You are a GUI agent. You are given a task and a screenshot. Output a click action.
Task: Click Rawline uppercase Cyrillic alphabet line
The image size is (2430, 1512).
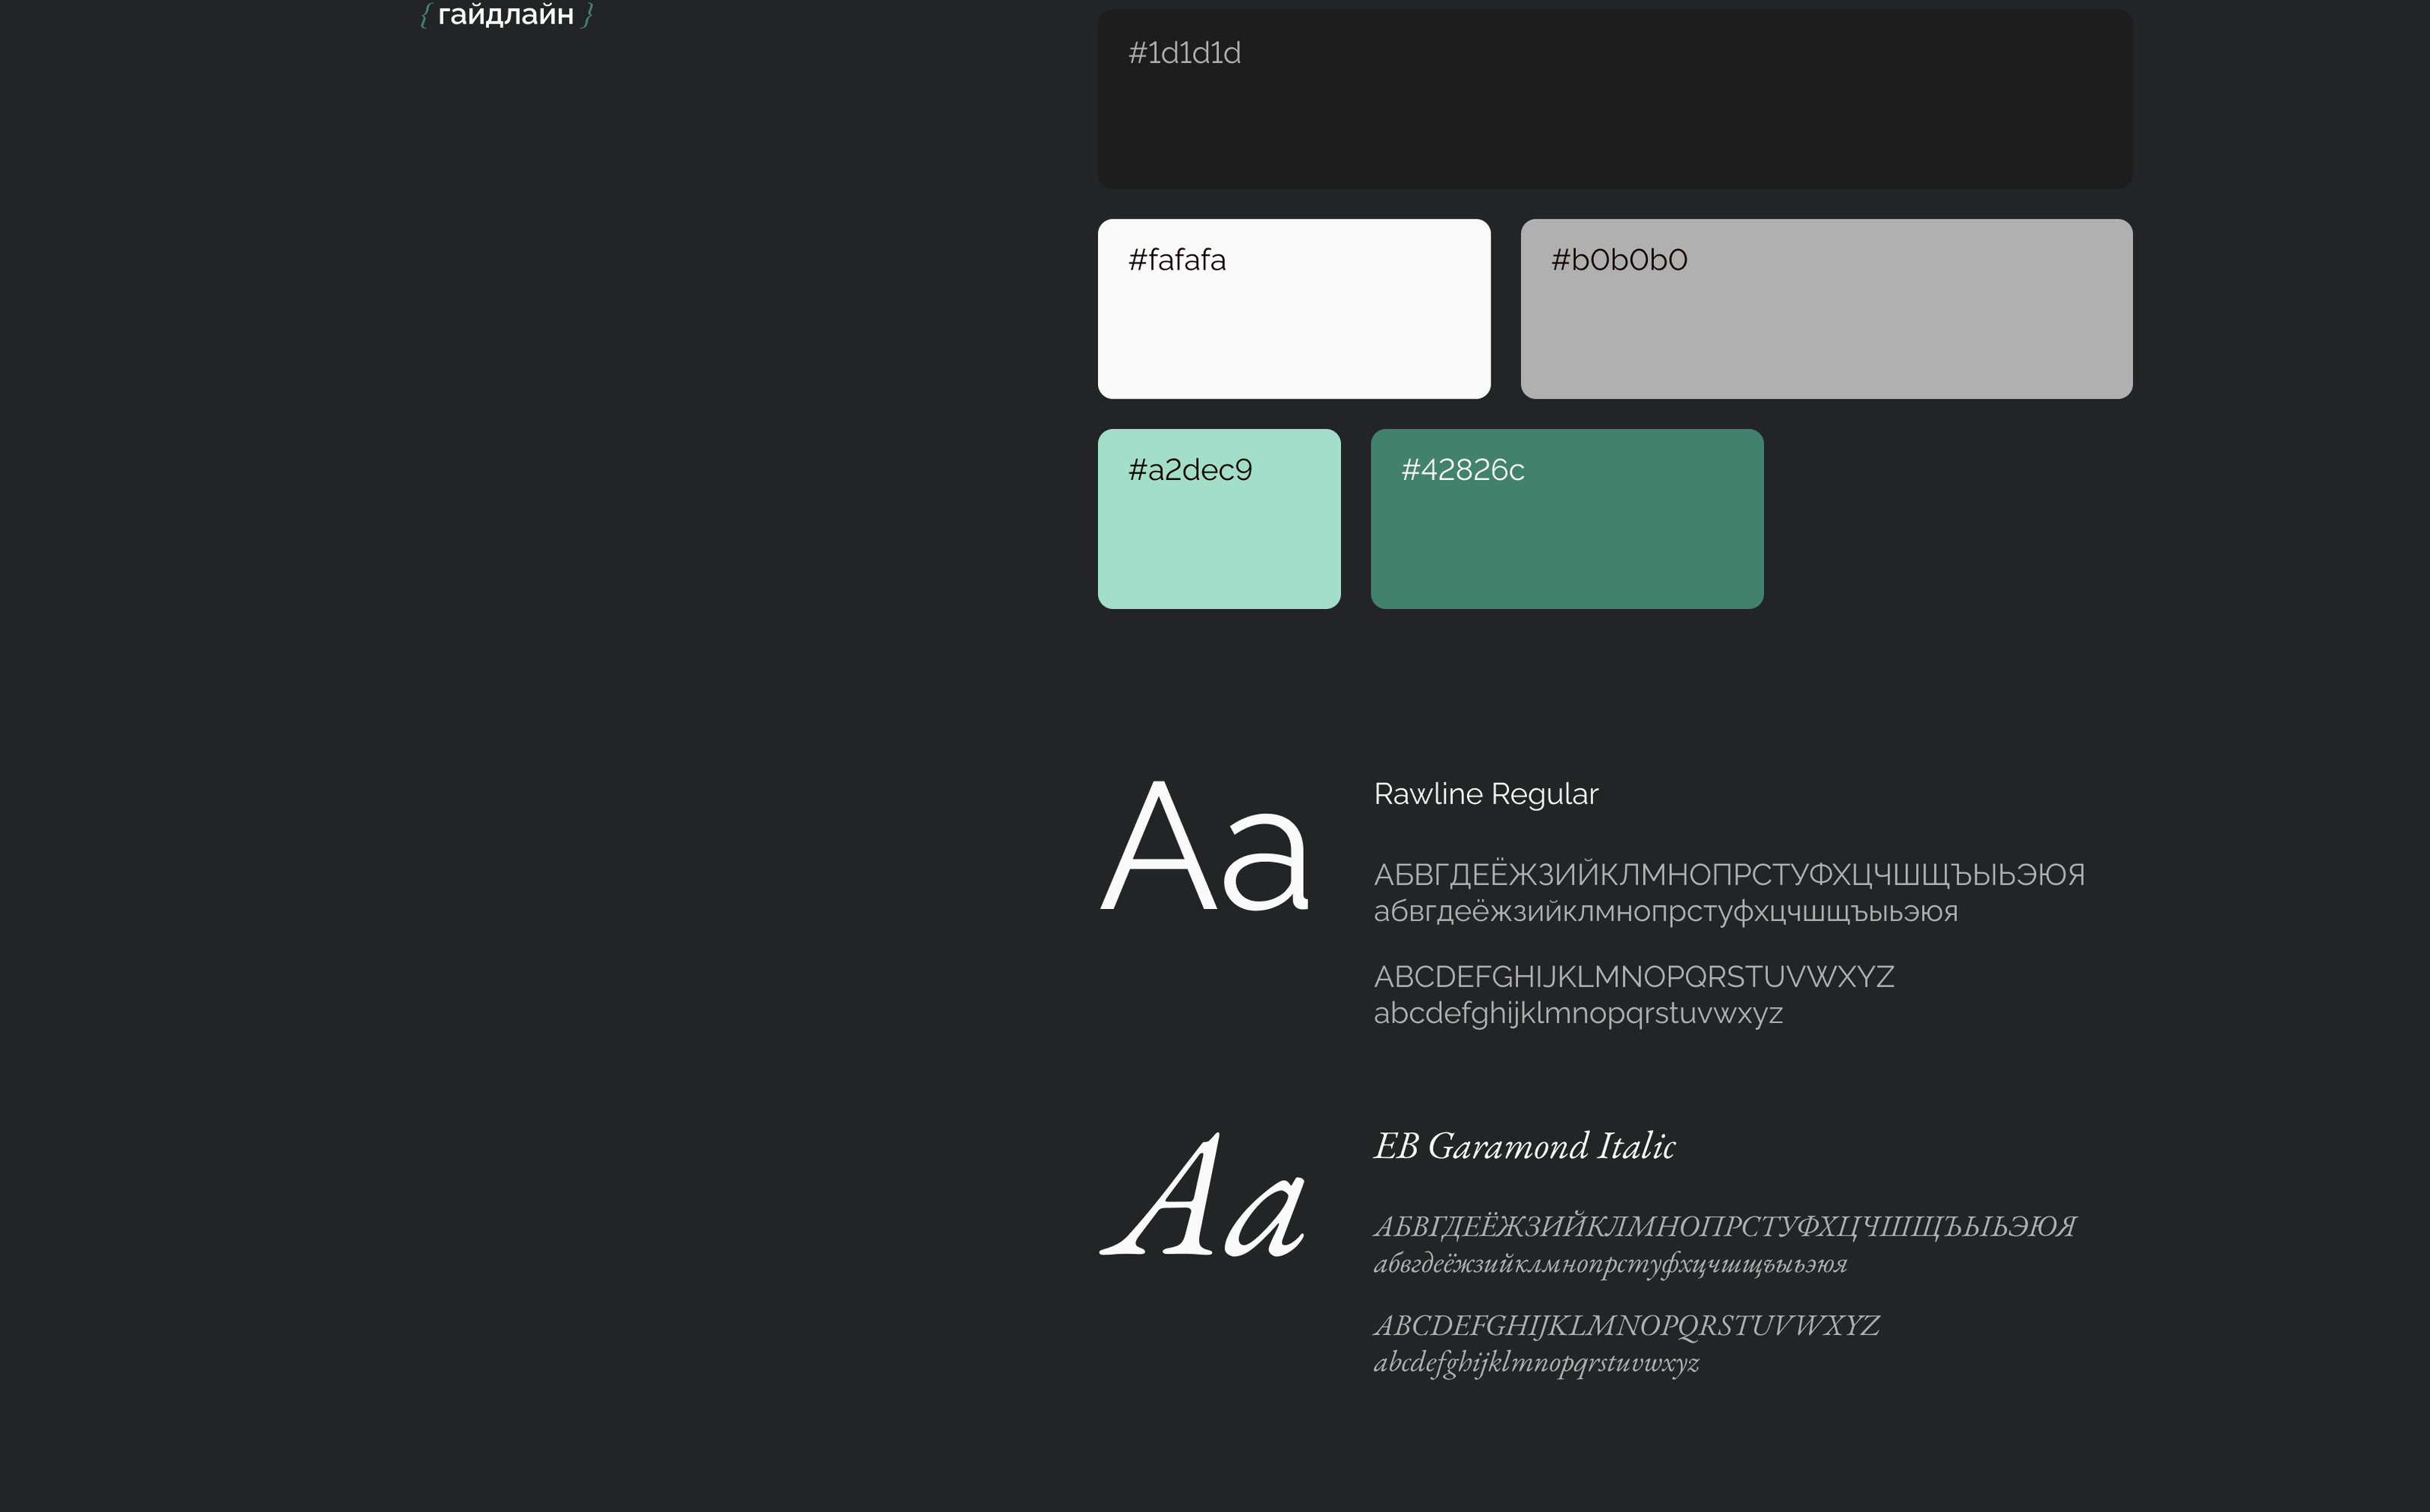(1728, 875)
